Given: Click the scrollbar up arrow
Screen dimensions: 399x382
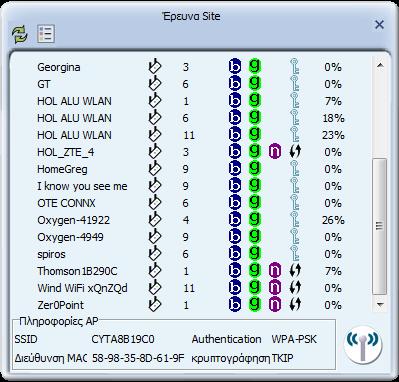Looking at the screenshot, I should pos(380,65).
